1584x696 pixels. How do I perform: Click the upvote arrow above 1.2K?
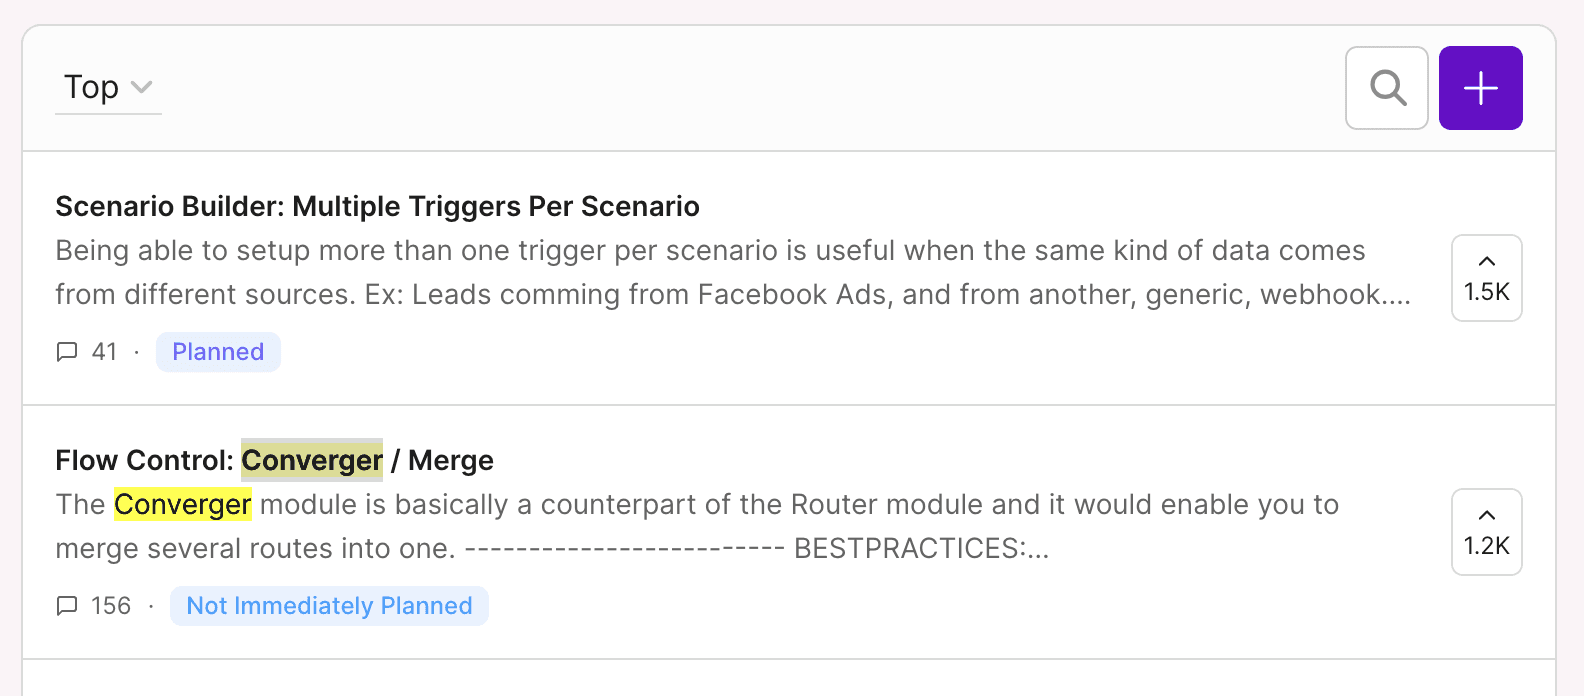pyautogui.click(x=1487, y=515)
